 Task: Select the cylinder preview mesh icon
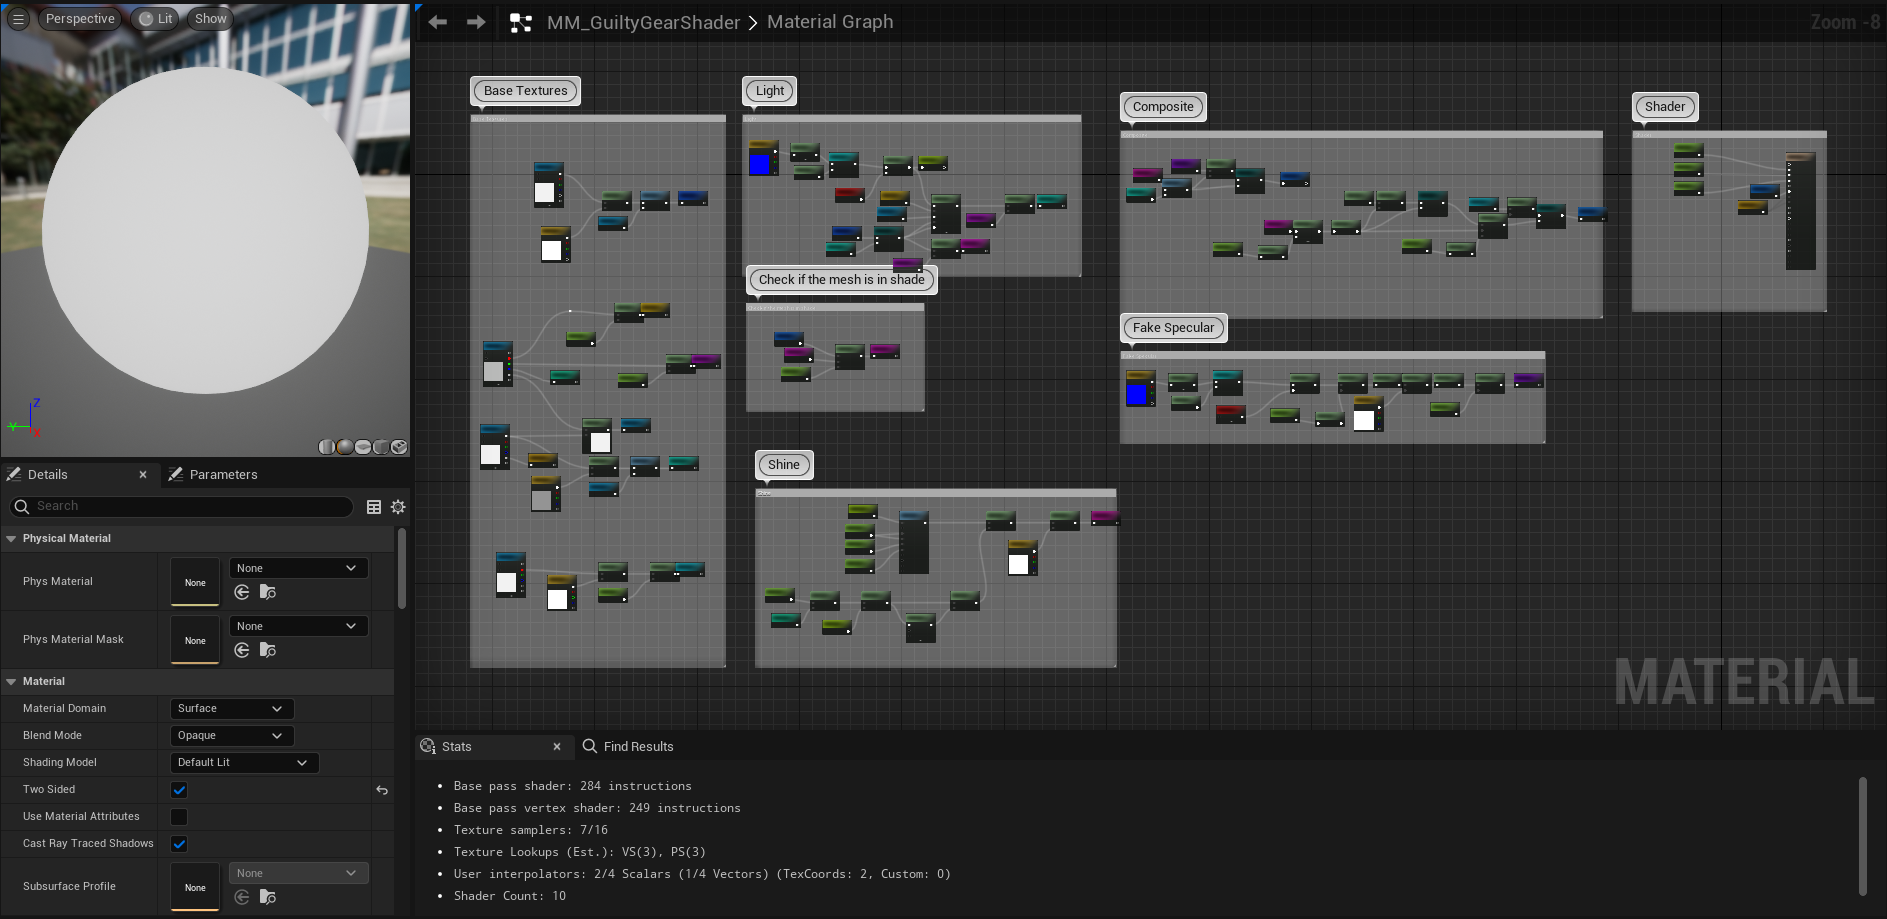pyautogui.click(x=326, y=447)
